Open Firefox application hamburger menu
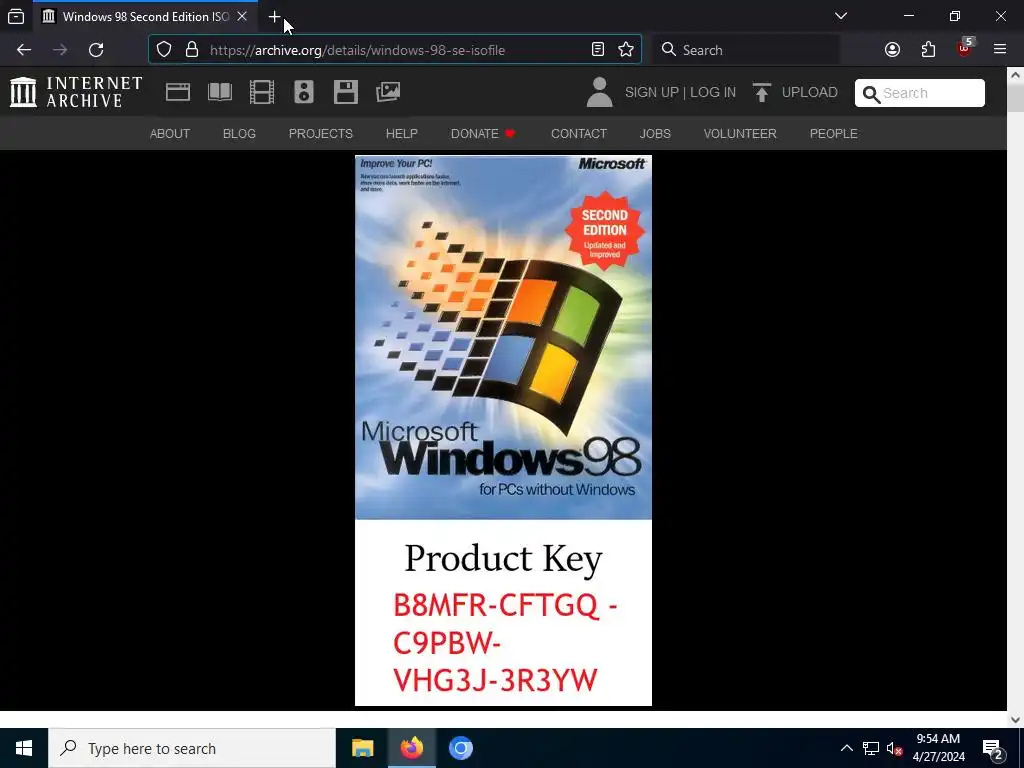Image resolution: width=1024 pixels, height=768 pixels. 1000,50
